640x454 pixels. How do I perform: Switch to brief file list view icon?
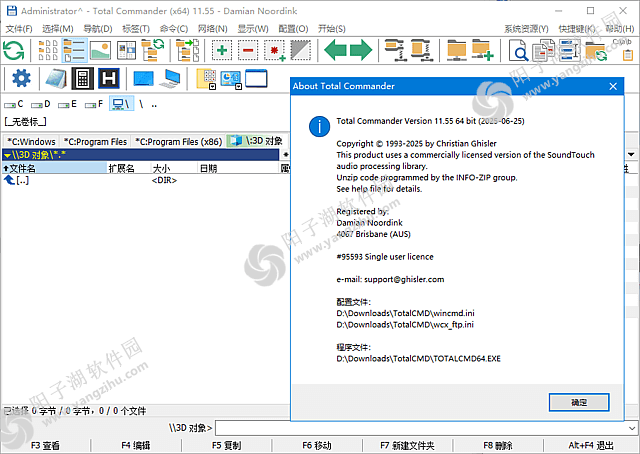[x=48, y=51]
